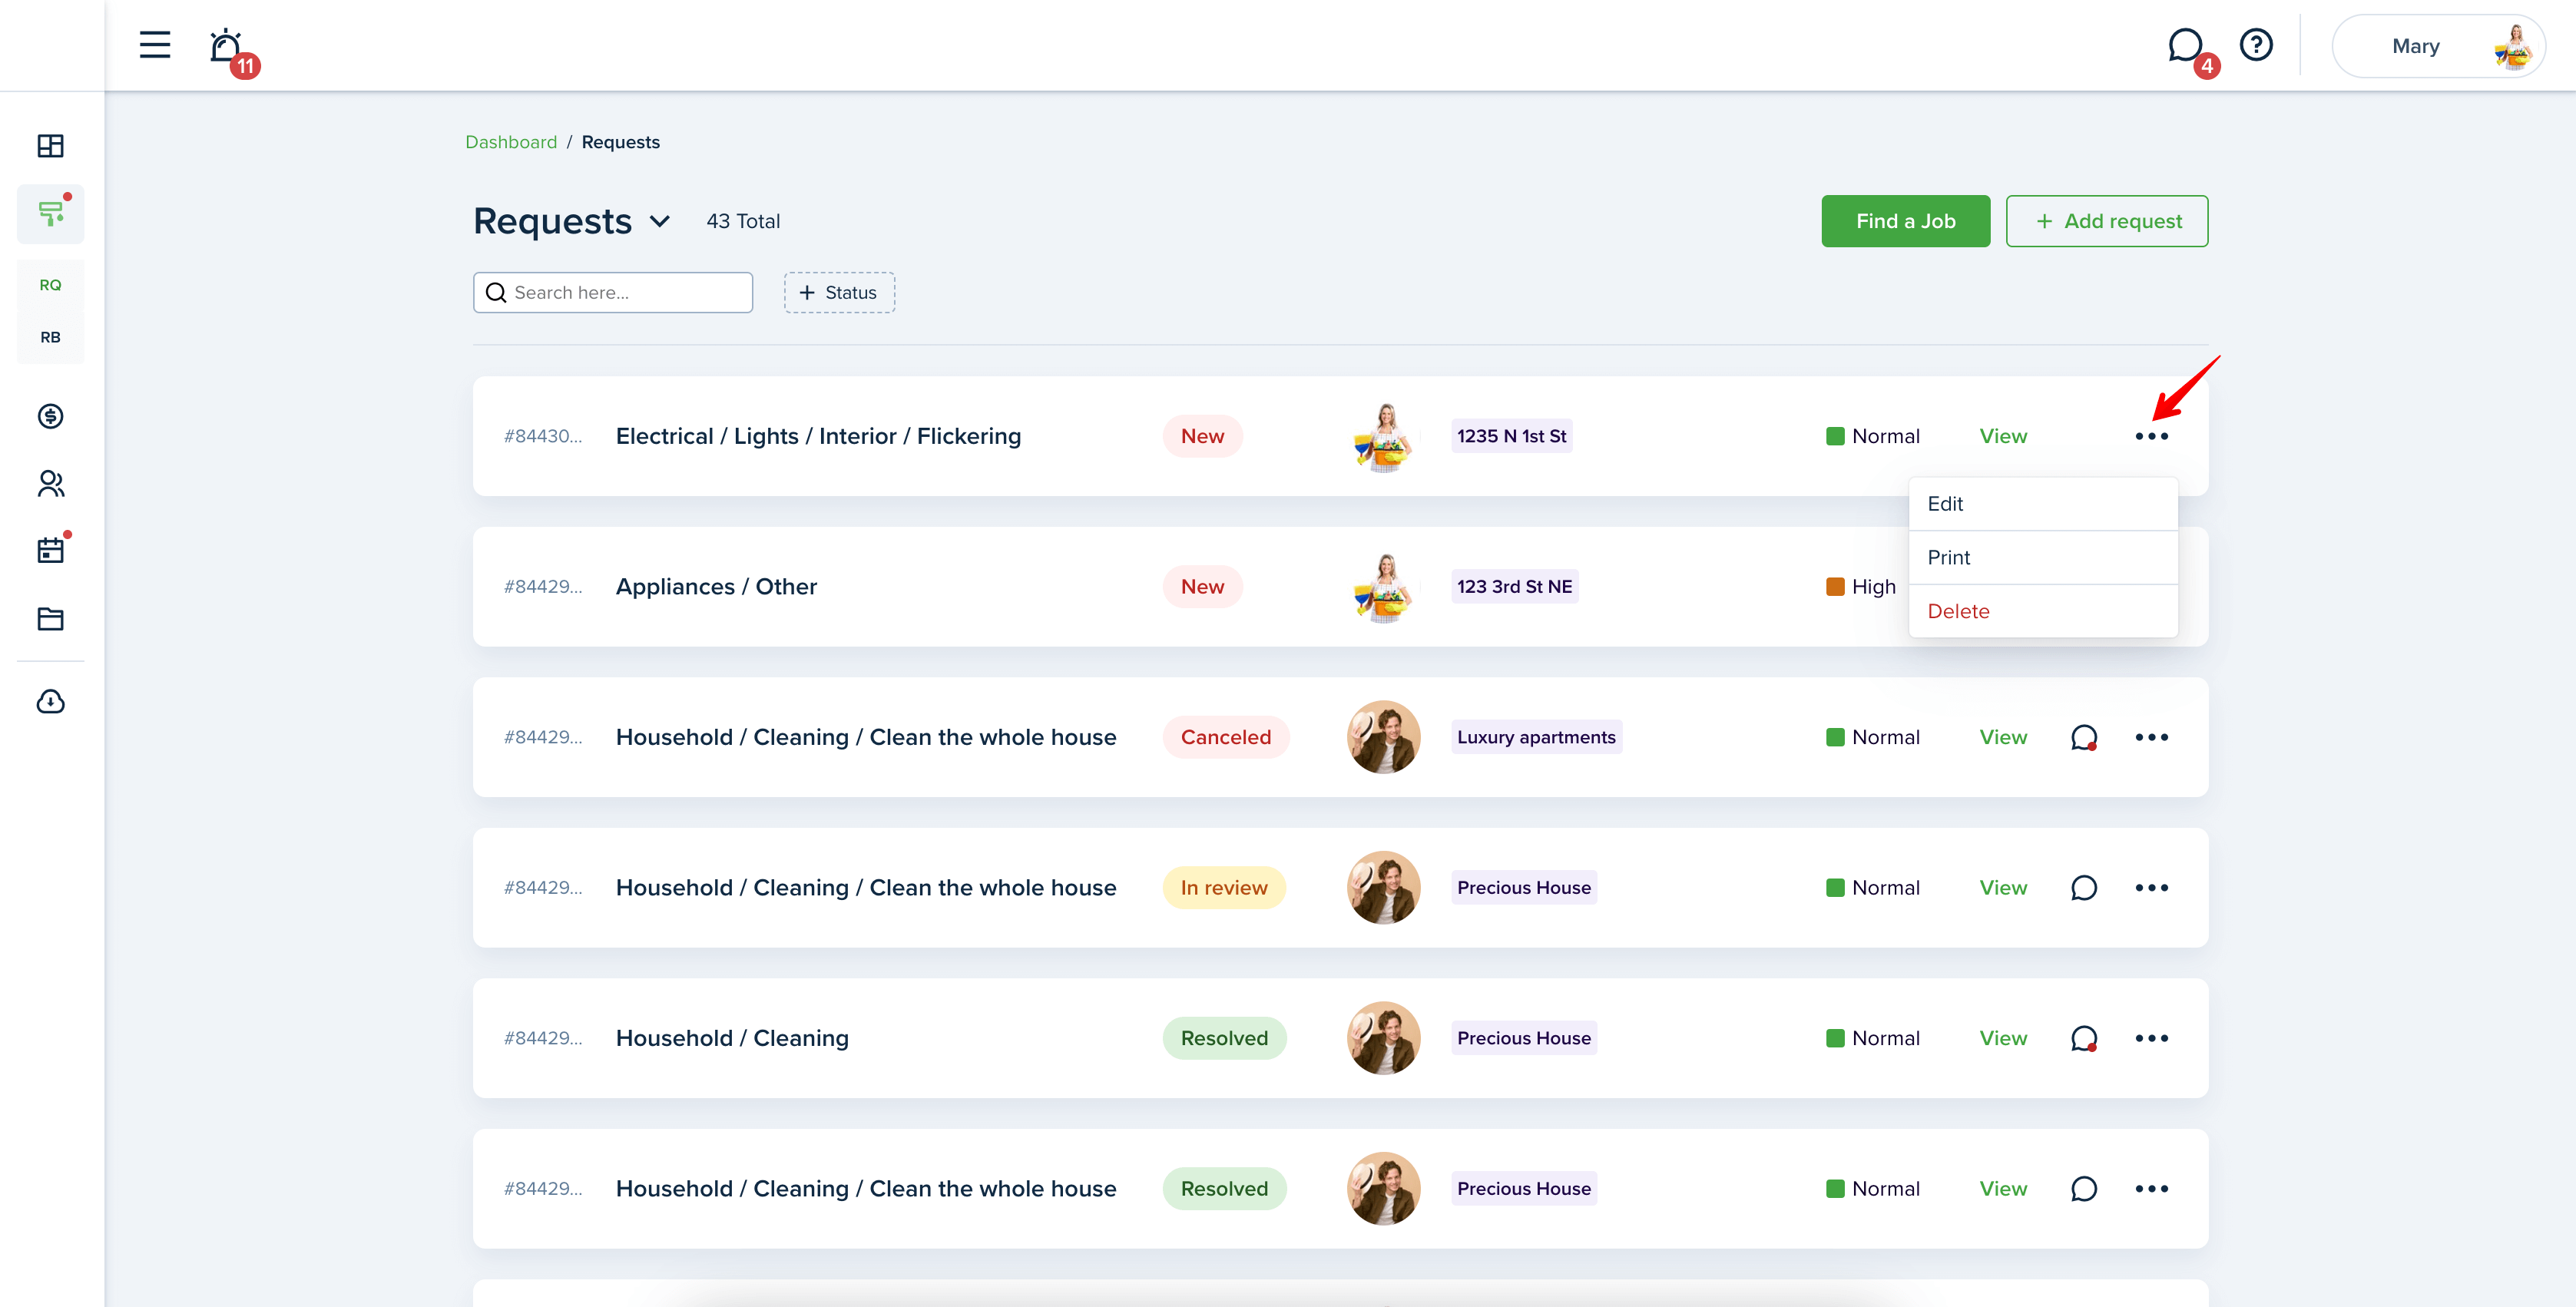Open chat for Household / Cleaning Resolved request
This screenshot has height=1307, width=2576.
2084,1038
